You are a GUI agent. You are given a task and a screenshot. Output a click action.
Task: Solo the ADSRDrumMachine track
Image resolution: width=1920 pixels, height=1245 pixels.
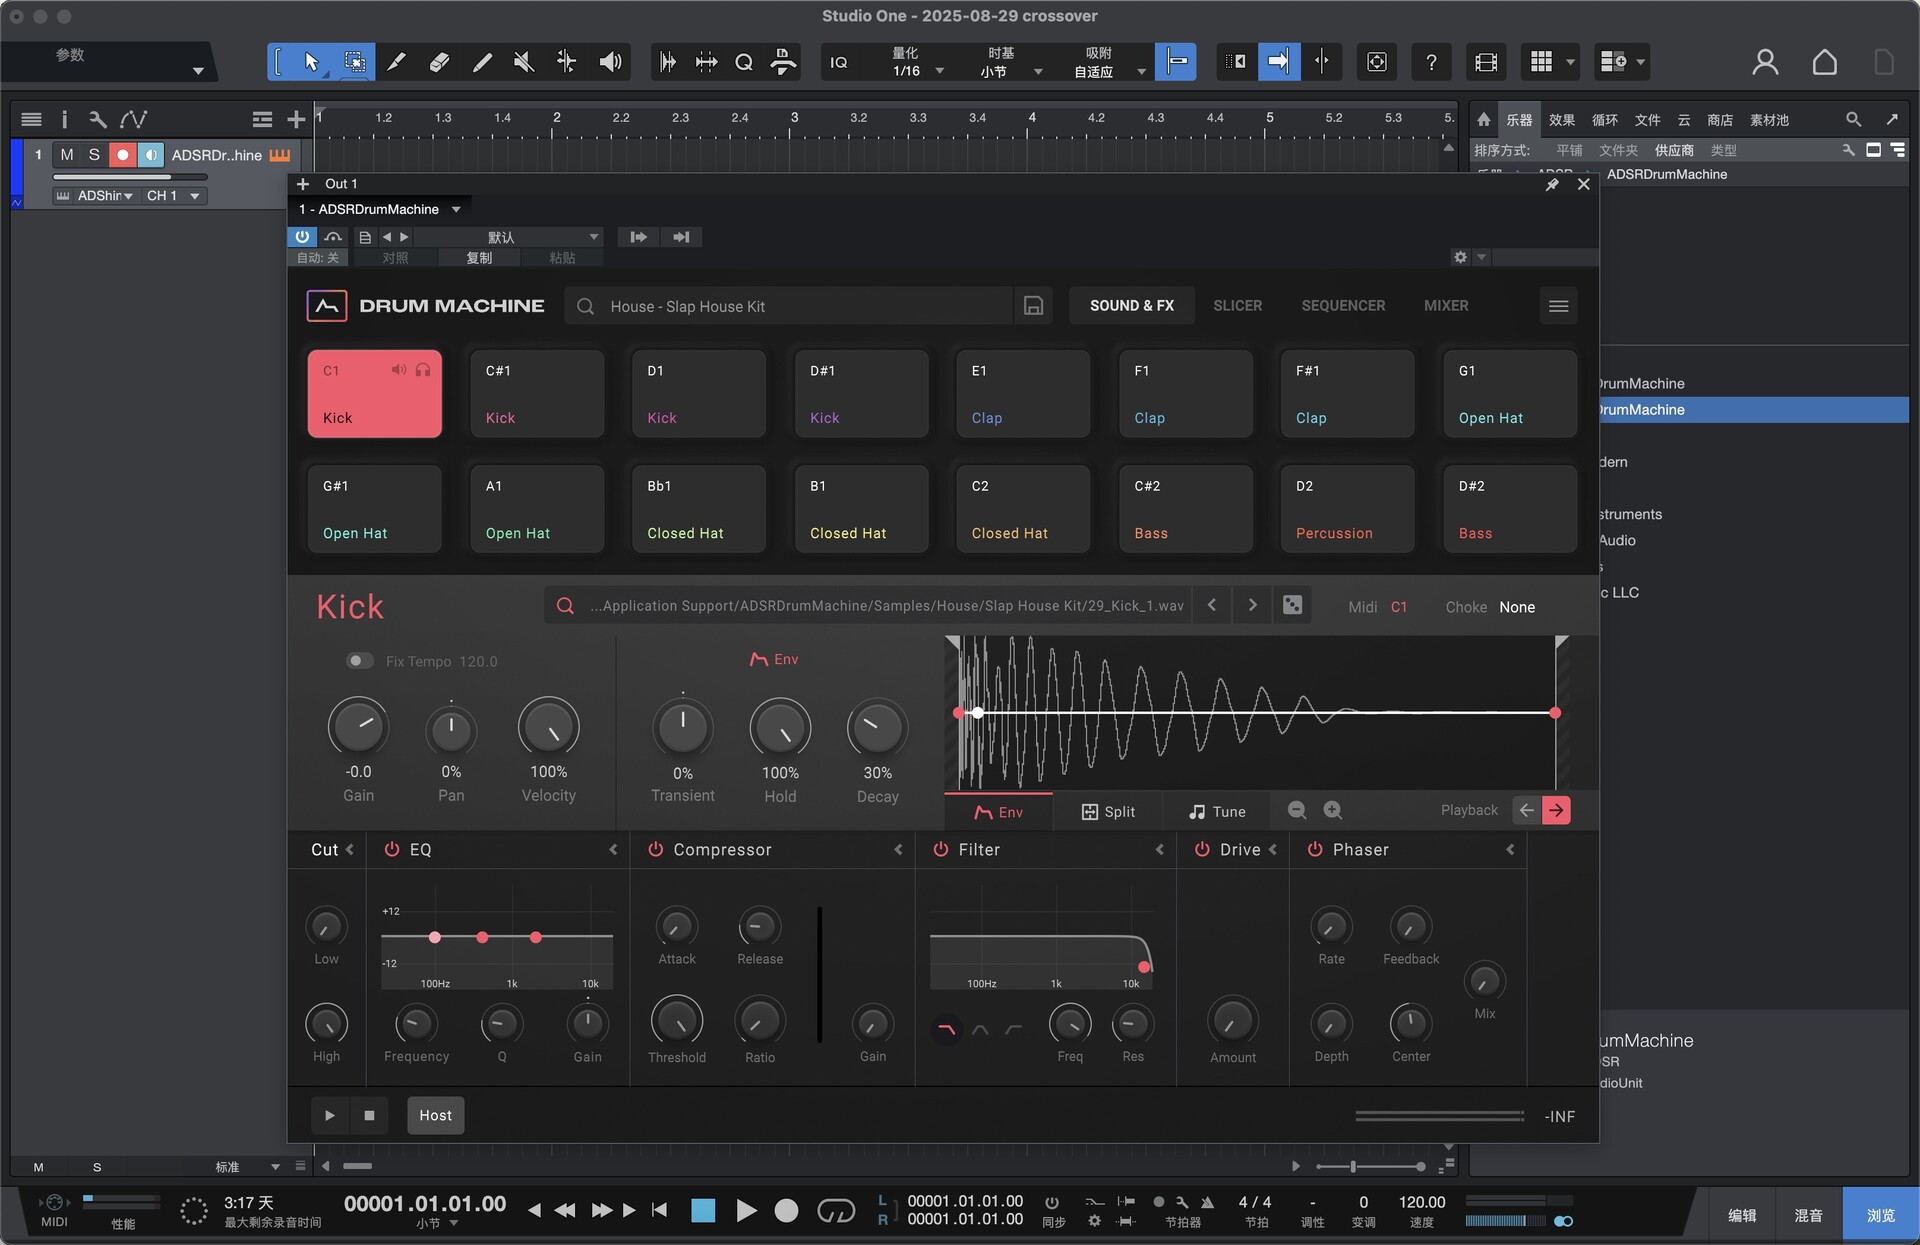click(94, 155)
